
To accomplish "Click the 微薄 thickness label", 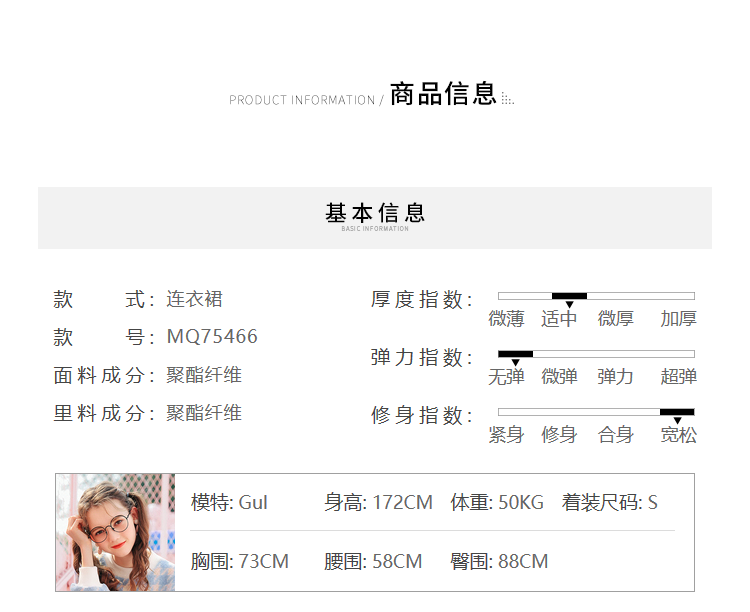I will point(506,319).
